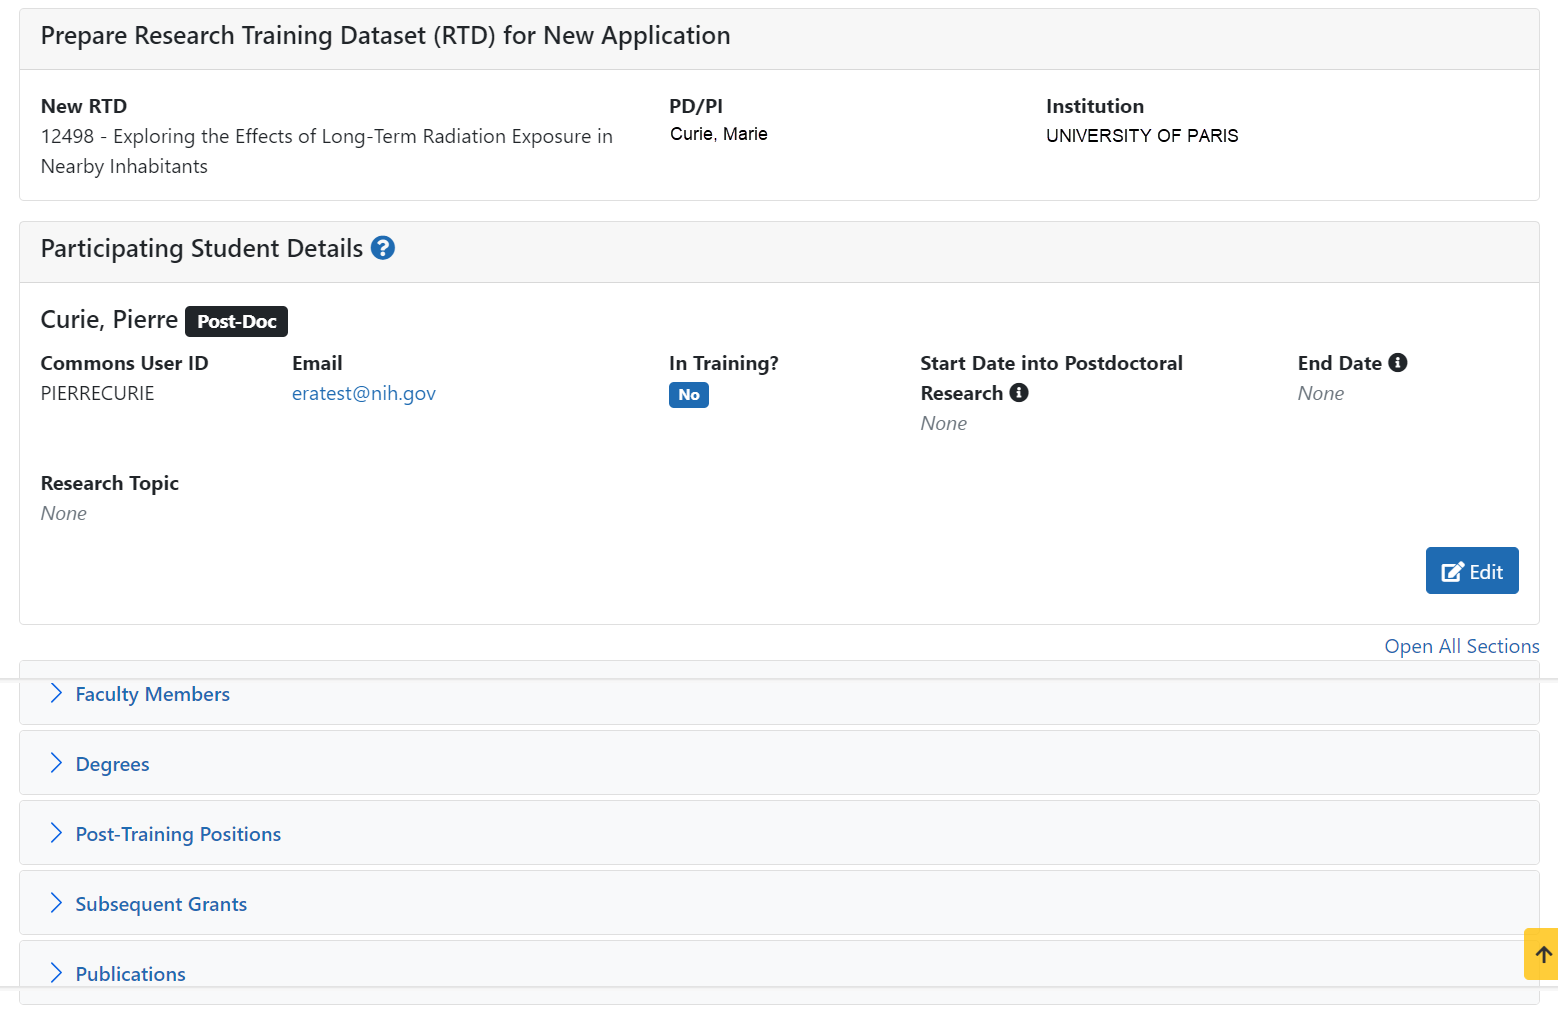Expand the Degrees section chevron
Screen dimensions: 1558x1015
point(56,763)
